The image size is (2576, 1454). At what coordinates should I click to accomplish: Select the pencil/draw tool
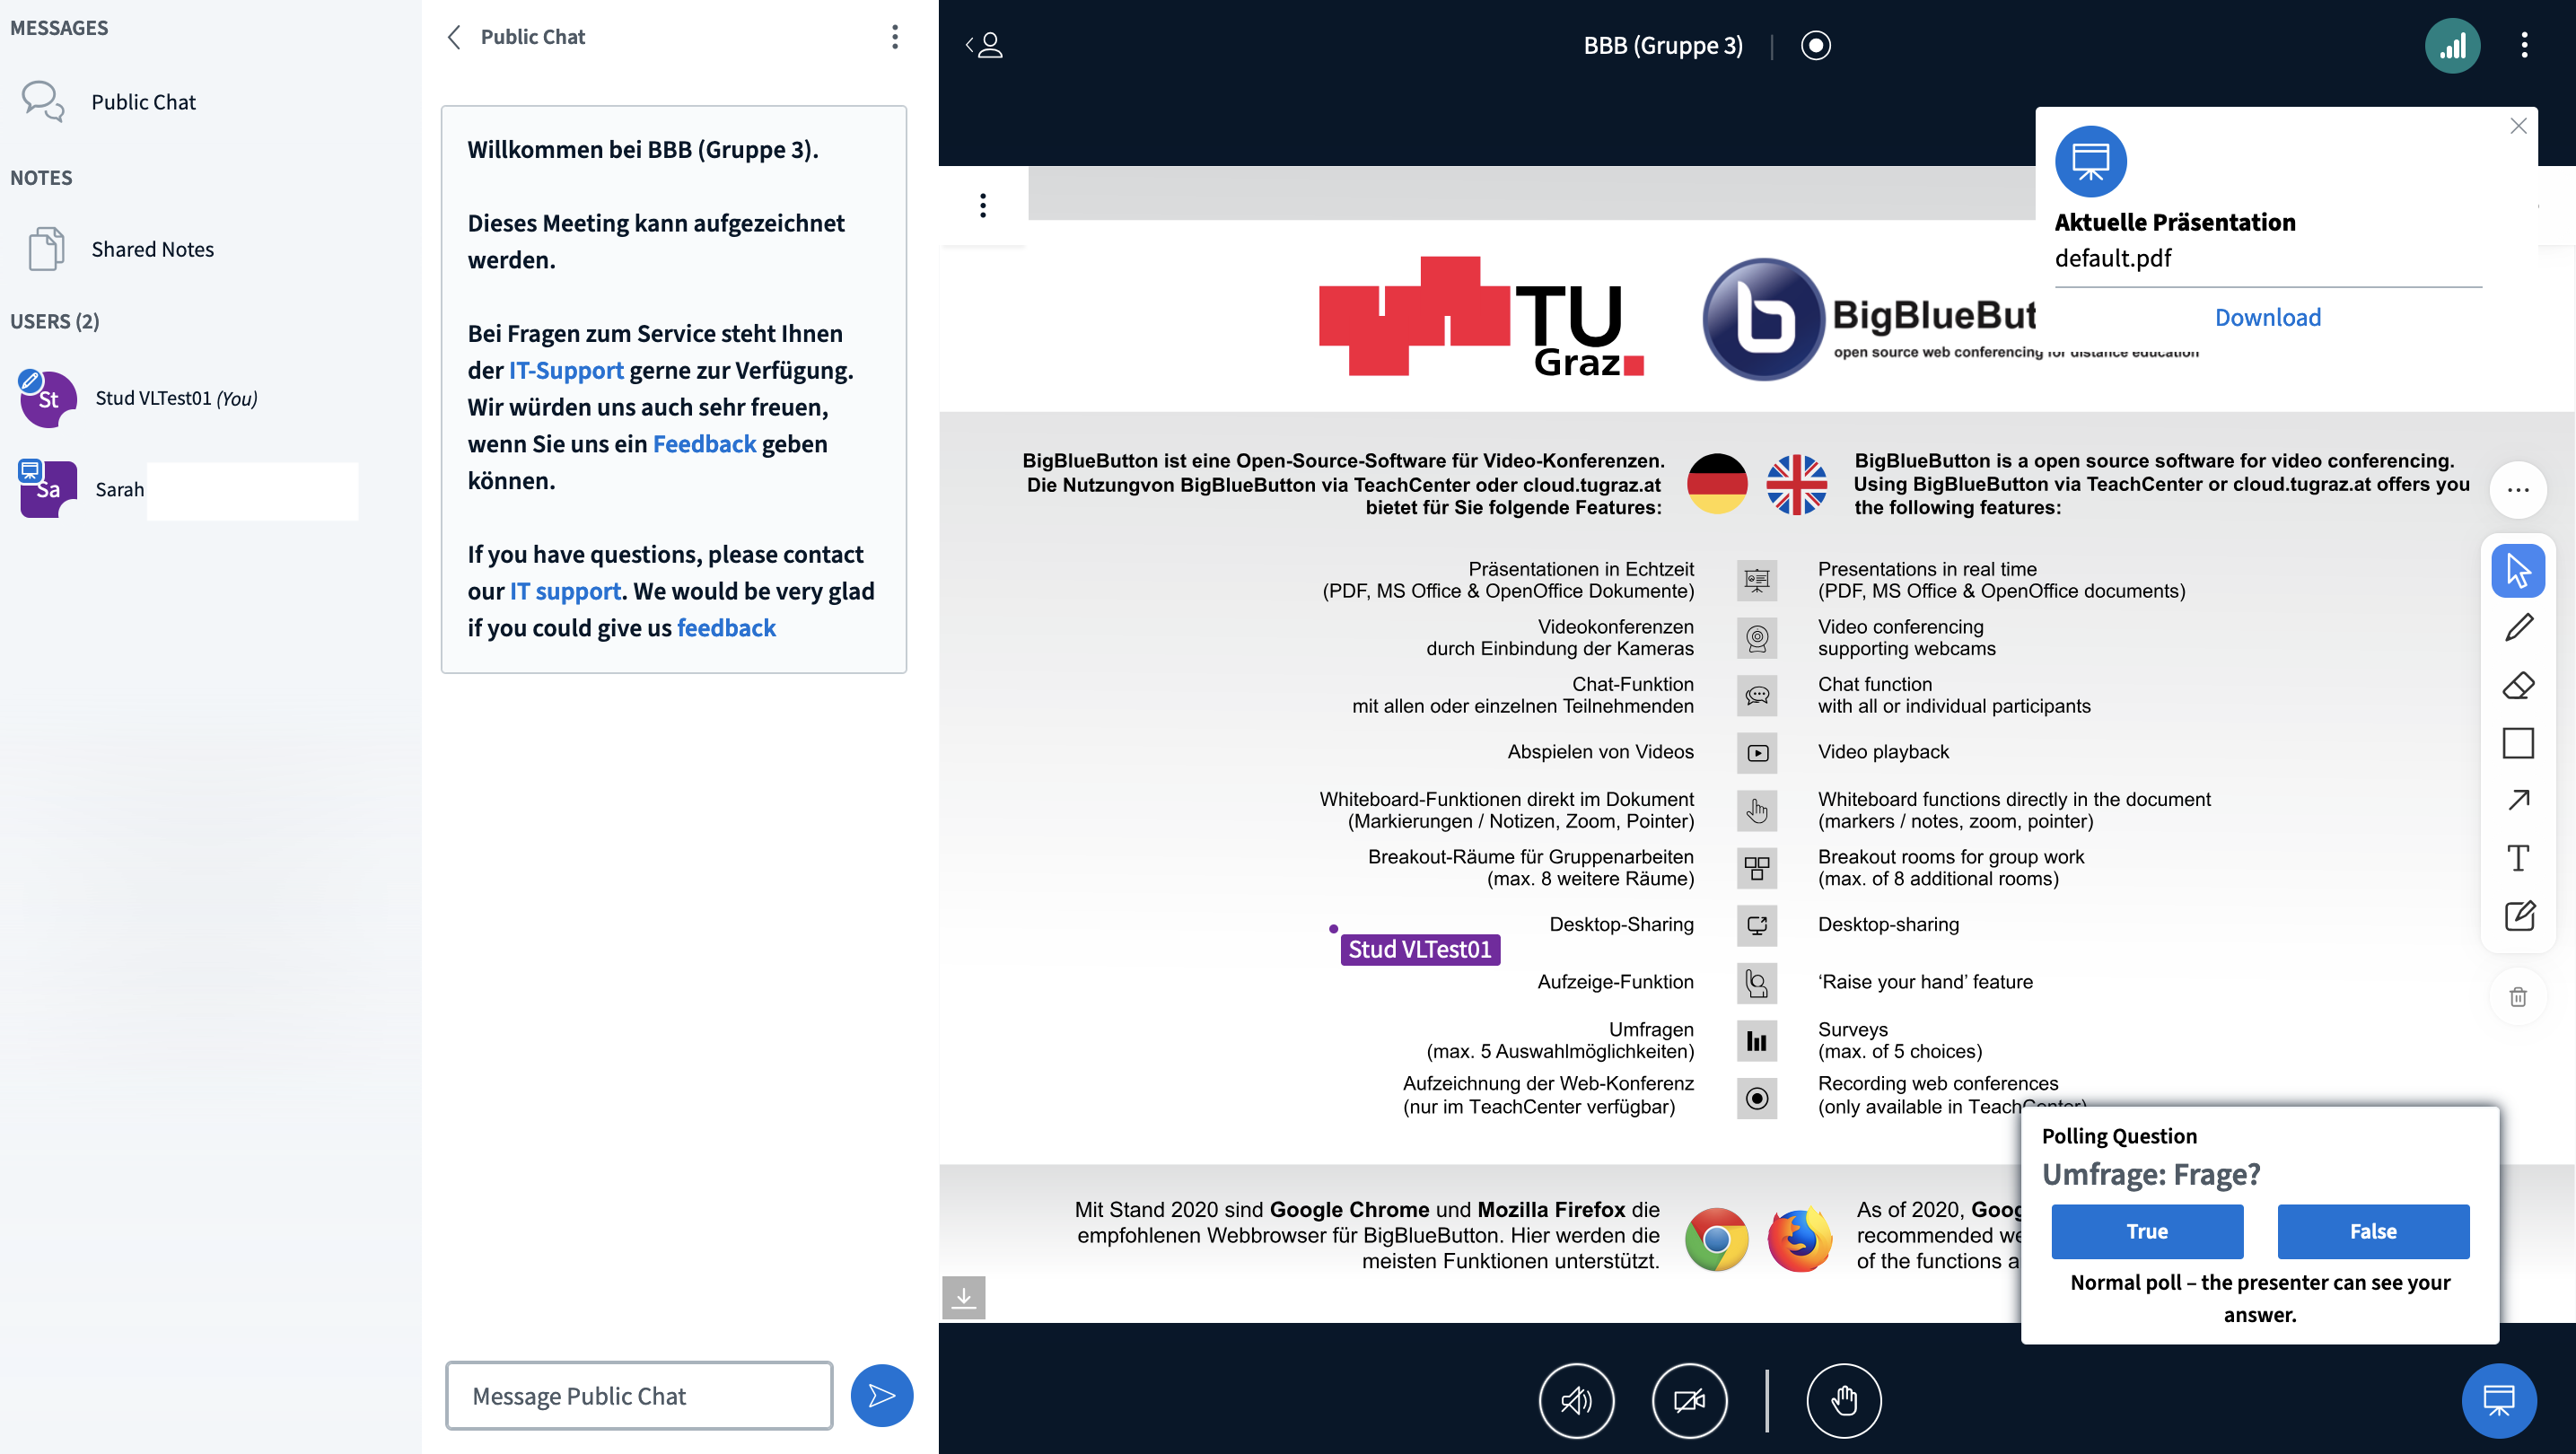tap(2519, 628)
